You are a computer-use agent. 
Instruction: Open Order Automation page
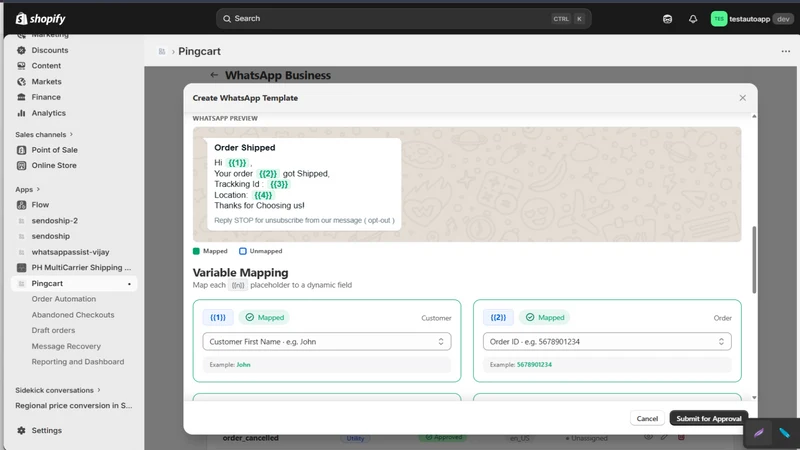point(64,299)
